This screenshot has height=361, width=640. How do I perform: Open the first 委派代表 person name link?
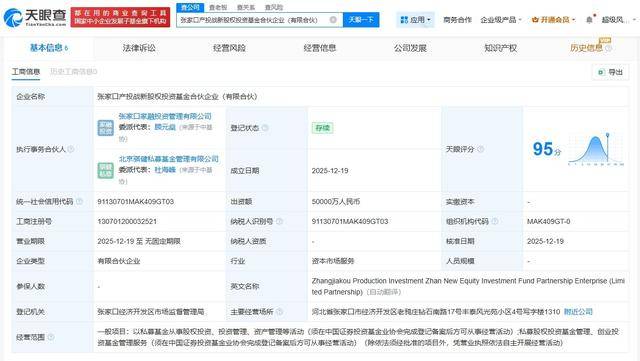(x=165, y=127)
